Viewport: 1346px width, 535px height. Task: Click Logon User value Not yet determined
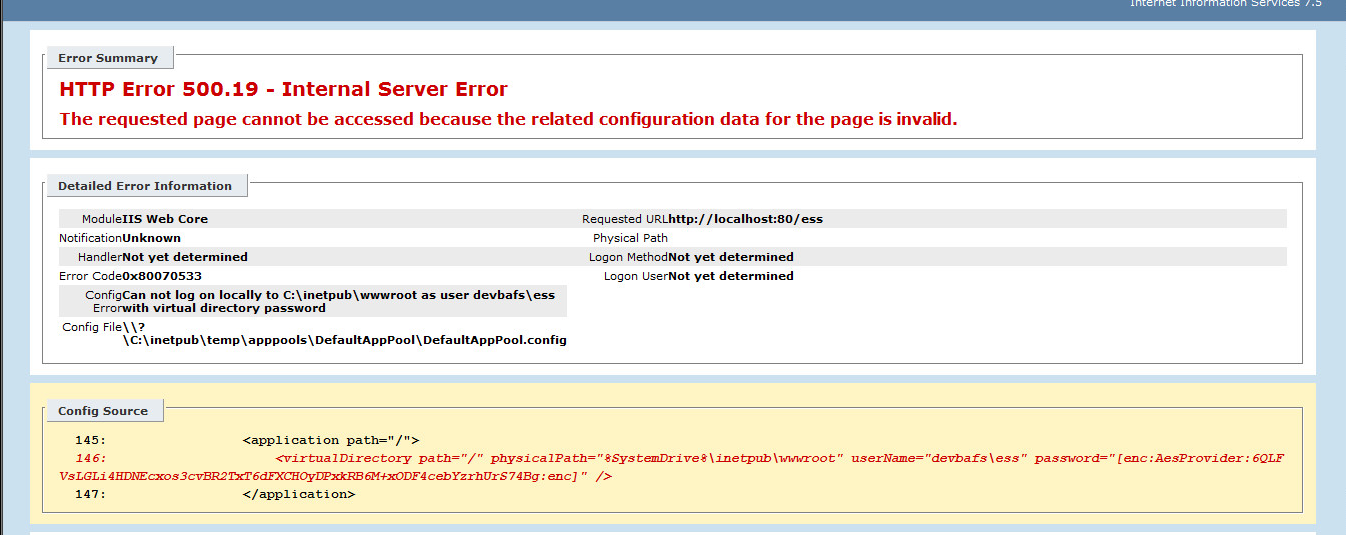click(x=731, y=276)
